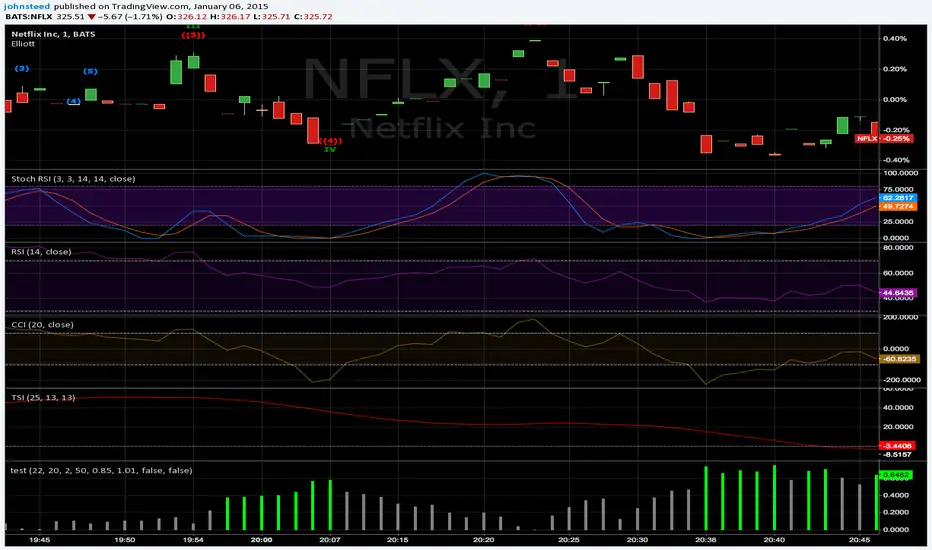932x550 pixels.
Task: Click the last price 325.51 in header
Action: [x=71, y=17]
